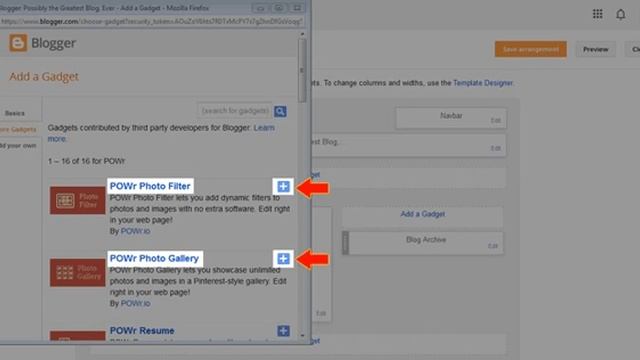Add the POWr Photo Gallery gadget
The height and width of the screenshot is (360, 640).
click(283, 259)
